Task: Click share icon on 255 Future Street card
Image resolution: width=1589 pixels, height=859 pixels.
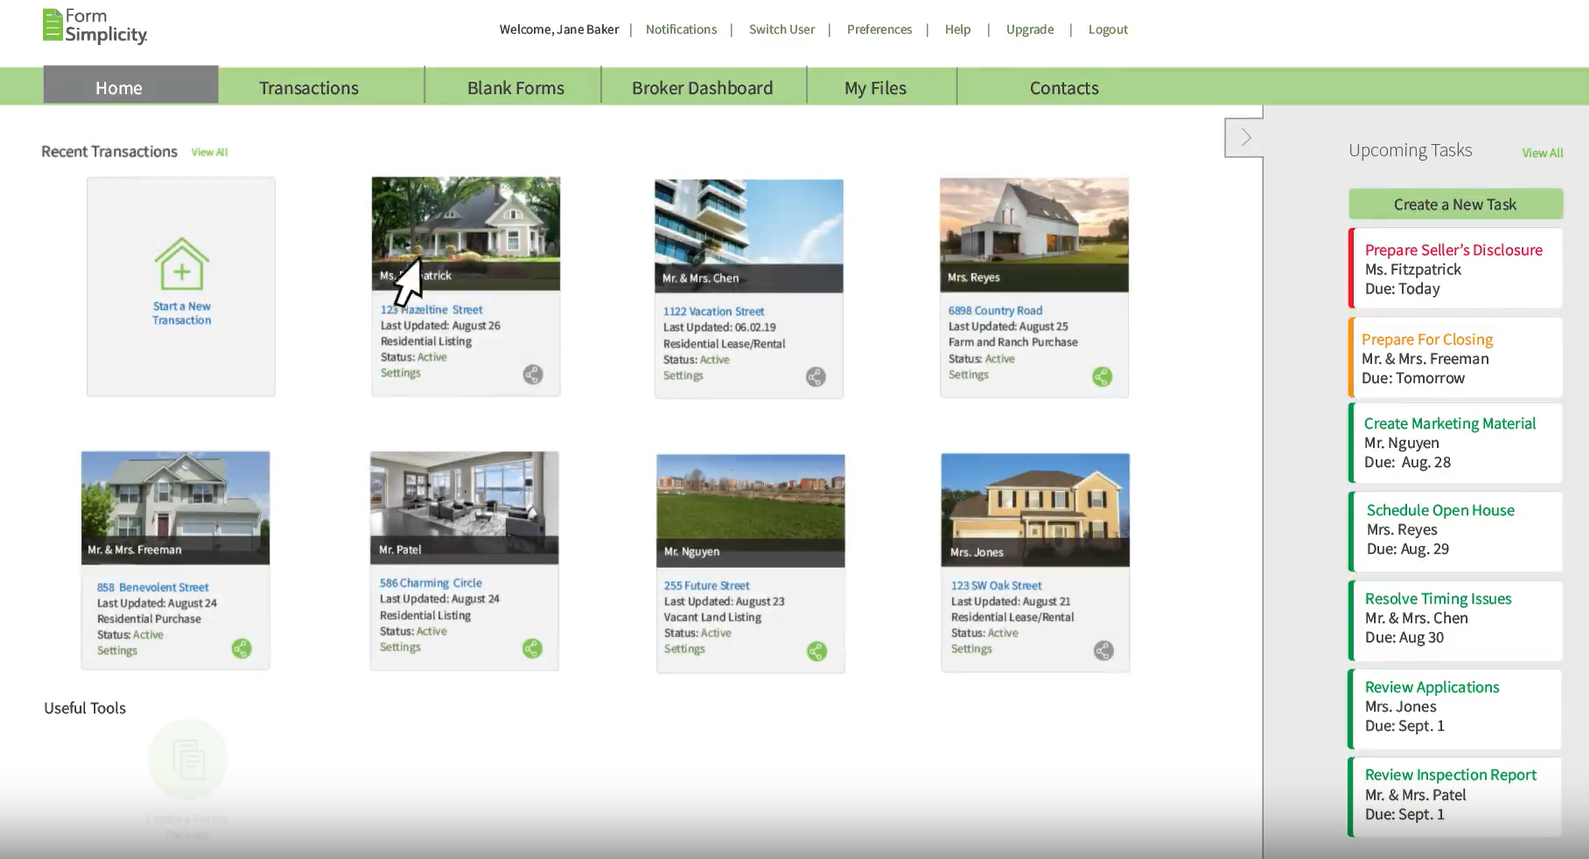Action: (817, 652)
